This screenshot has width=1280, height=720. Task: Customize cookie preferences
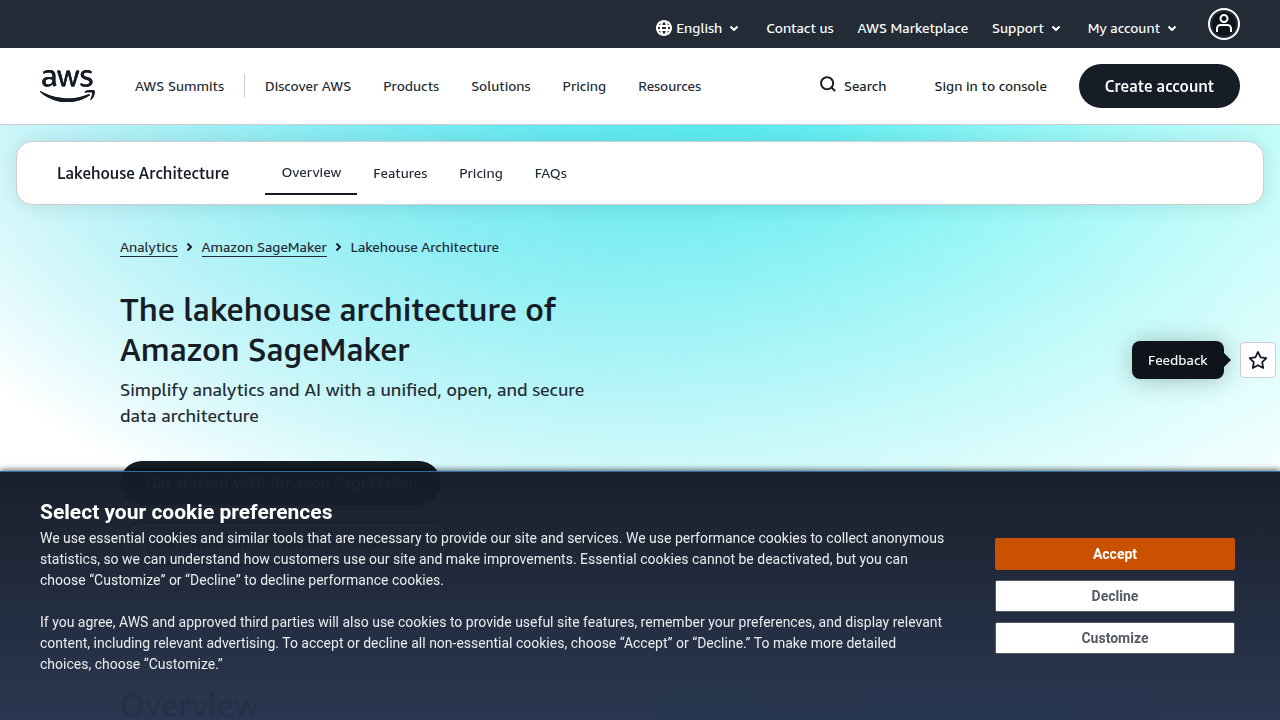pos(1115,638)
